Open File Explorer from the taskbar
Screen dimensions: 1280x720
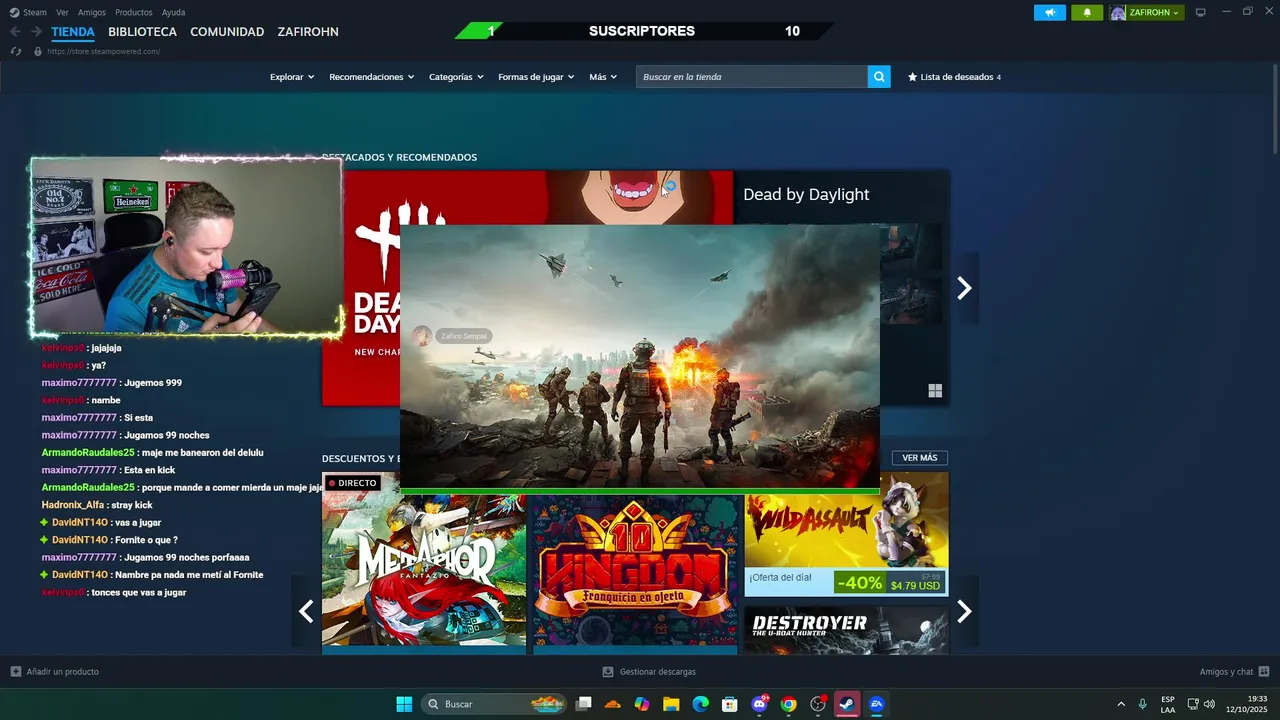tap(671, 704)
